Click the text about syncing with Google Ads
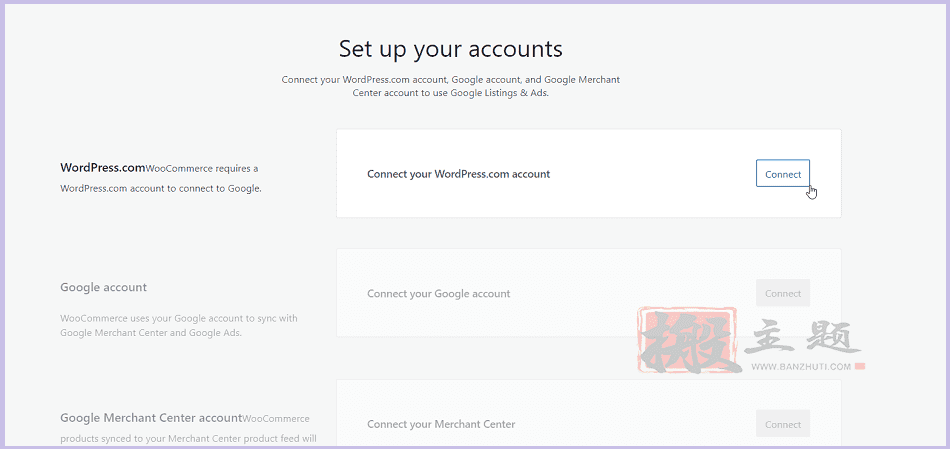 click(179, 325)
